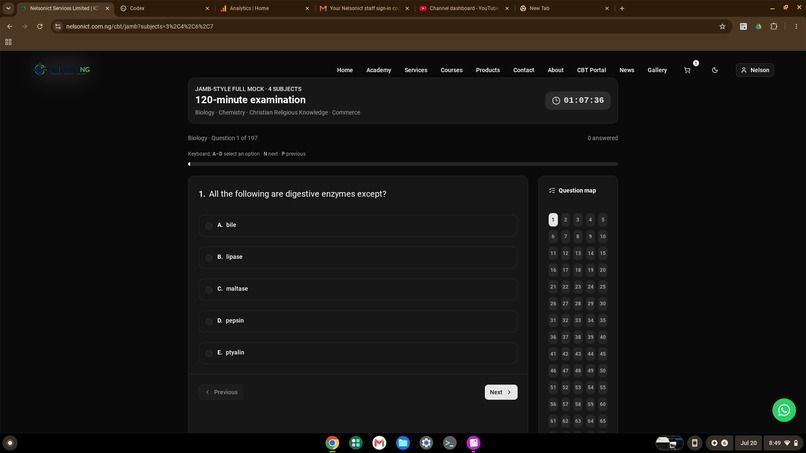Switch to the blank New Tab
The width and height of the screenshot is (806, 453).
pyautogui.click(x=563, y=8)
